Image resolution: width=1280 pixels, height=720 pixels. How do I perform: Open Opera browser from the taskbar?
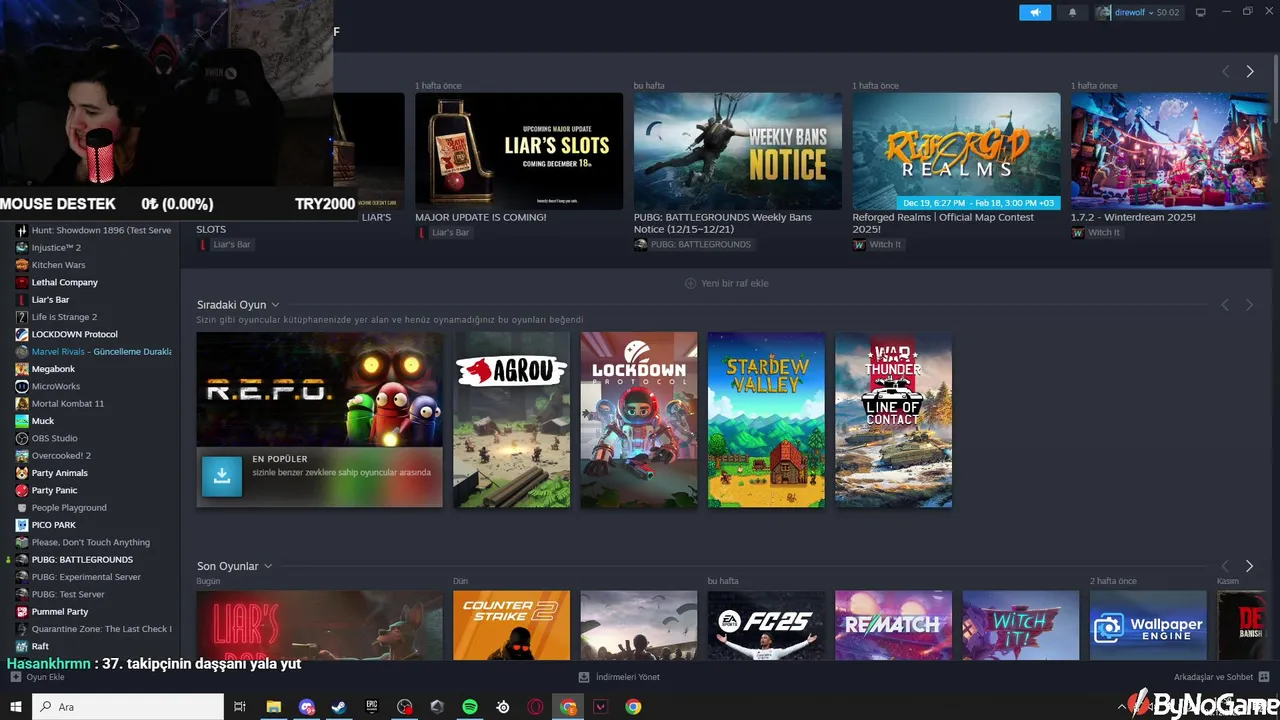[536, 707]
